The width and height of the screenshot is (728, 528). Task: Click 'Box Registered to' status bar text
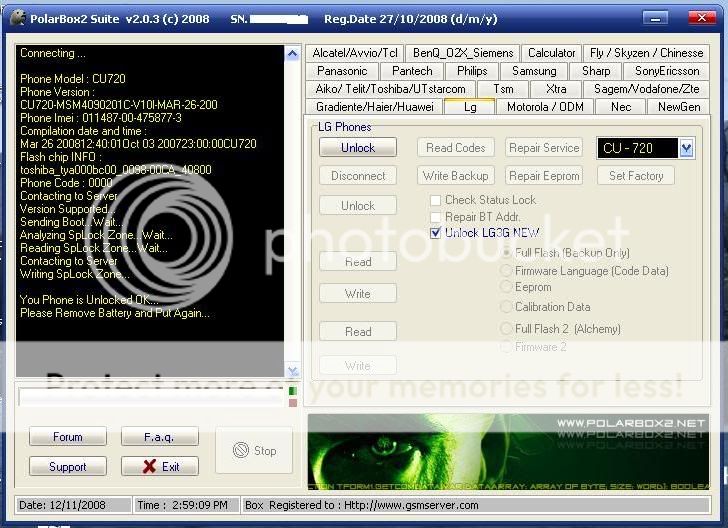coord(362,505)
